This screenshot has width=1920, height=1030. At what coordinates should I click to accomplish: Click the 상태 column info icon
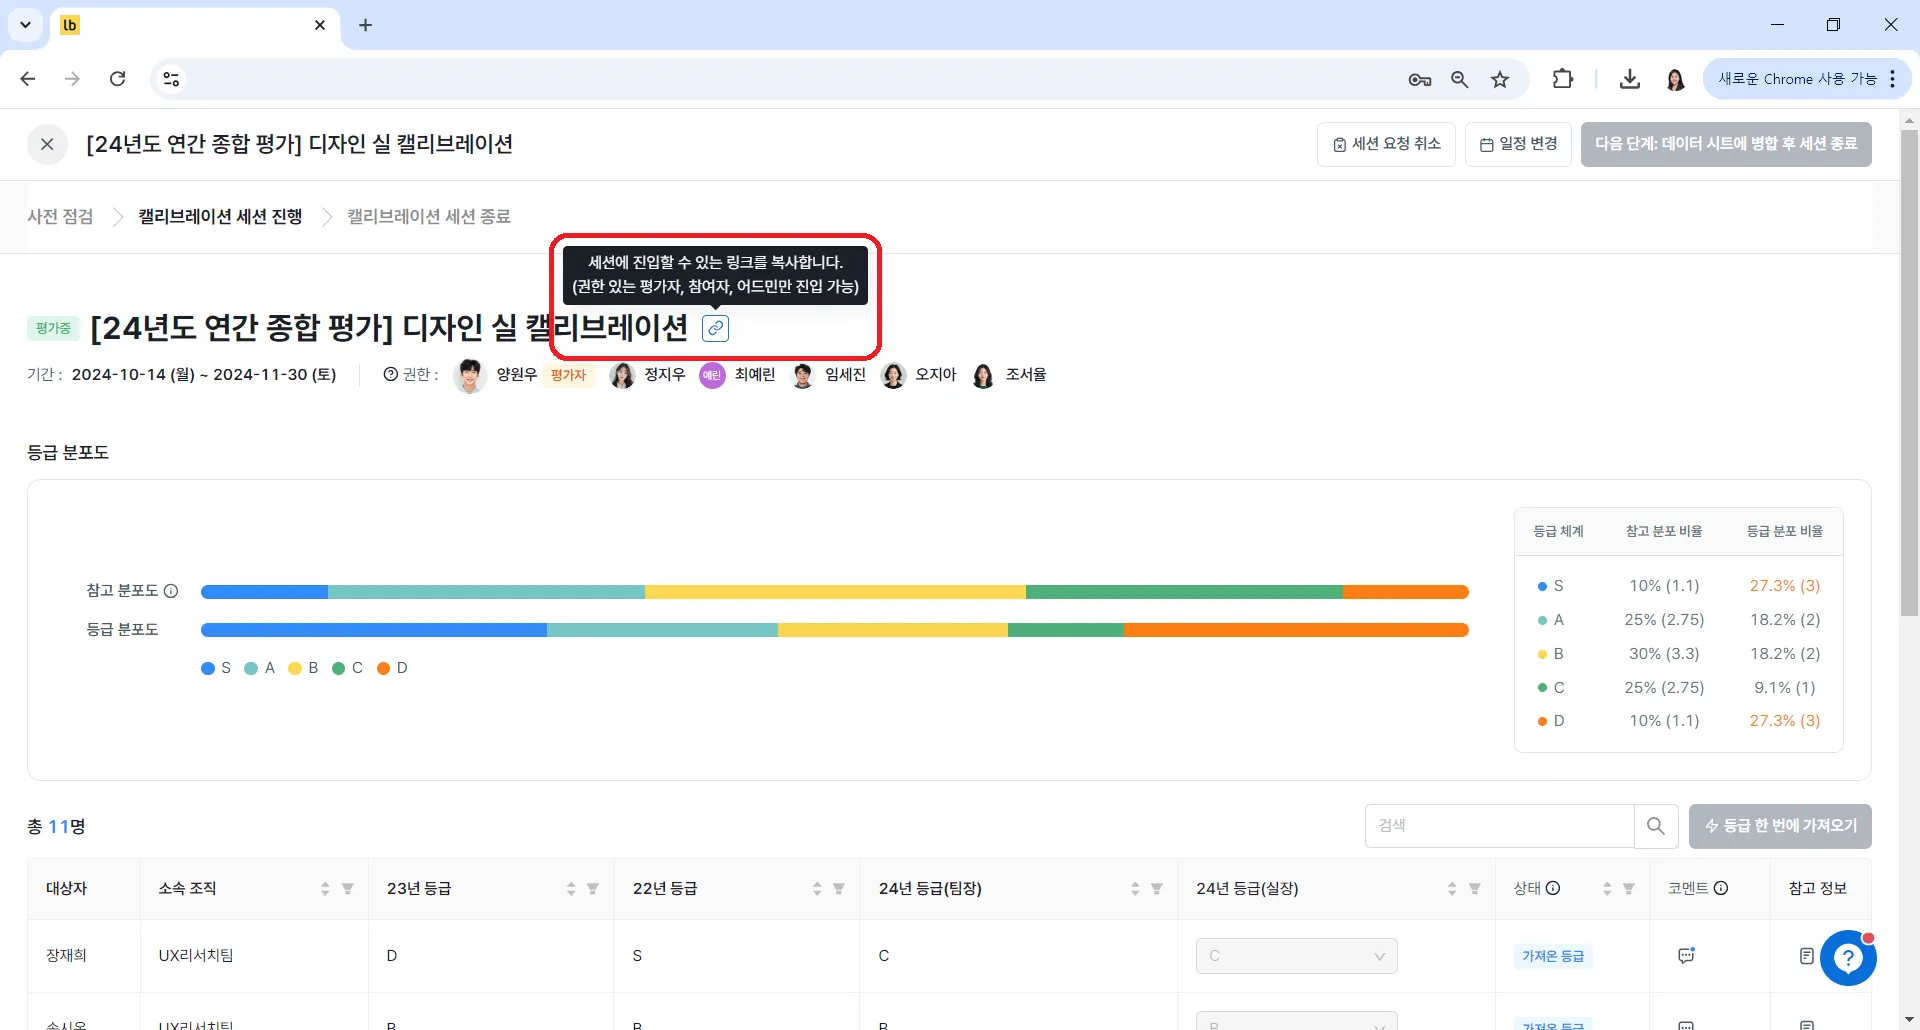[x=1553, y=888]
